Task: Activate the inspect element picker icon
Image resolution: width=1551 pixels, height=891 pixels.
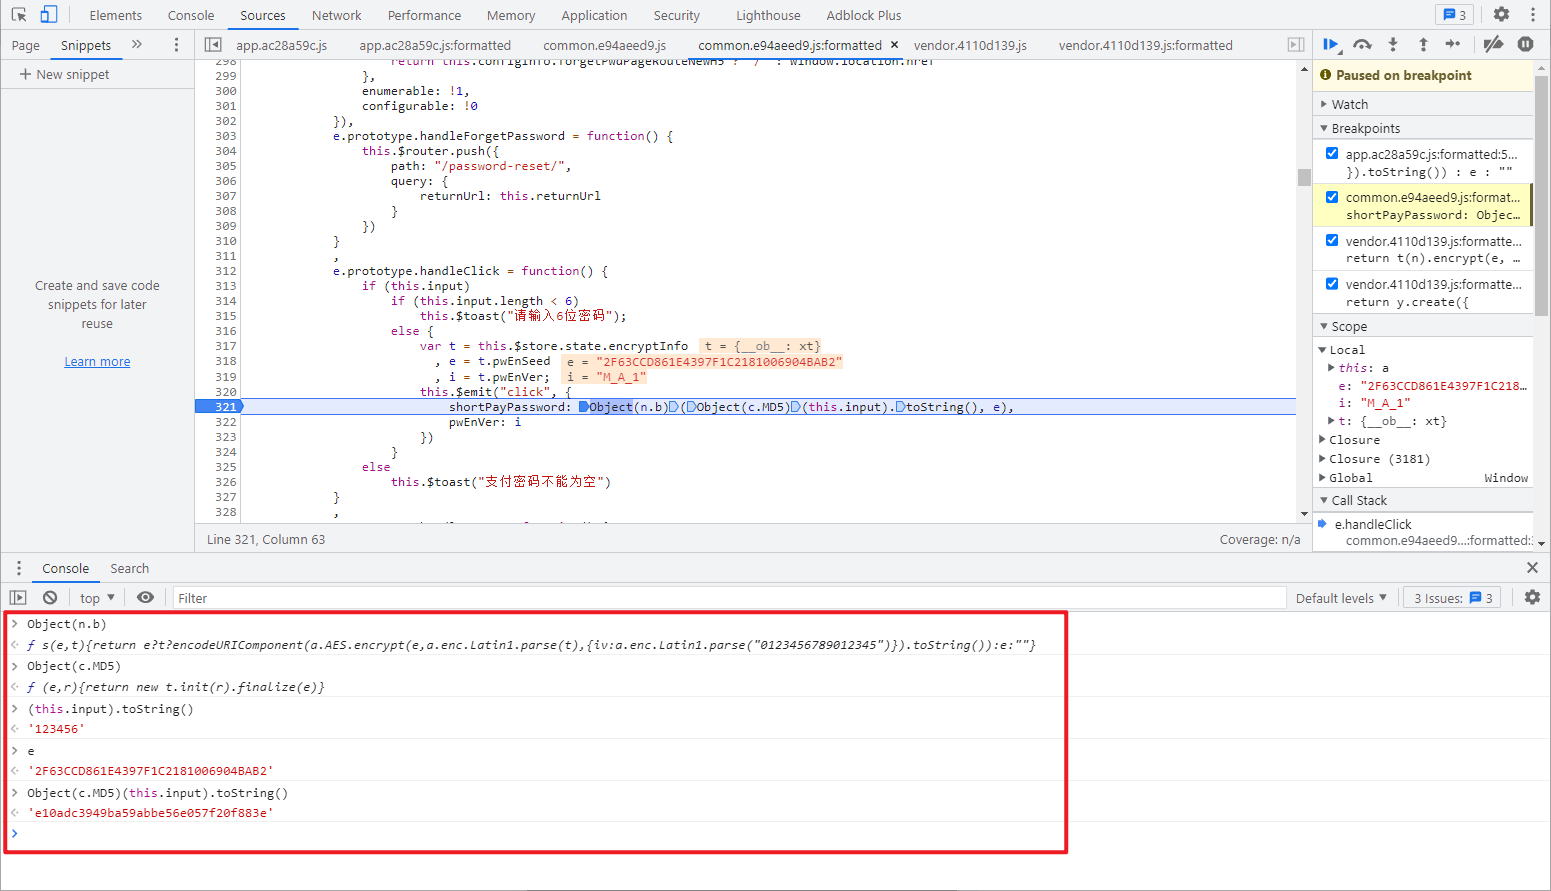Action: (x=19, y=15)
